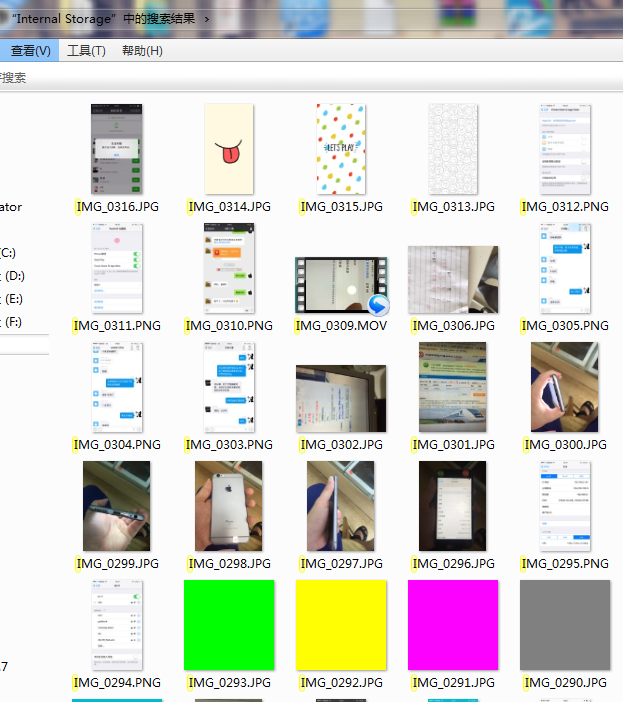Viewport: 623px width, 702px height.
Task: Select the IMG_0311.PNG settings screenshot
Action: pyautogui.click(x=117, y=268)
